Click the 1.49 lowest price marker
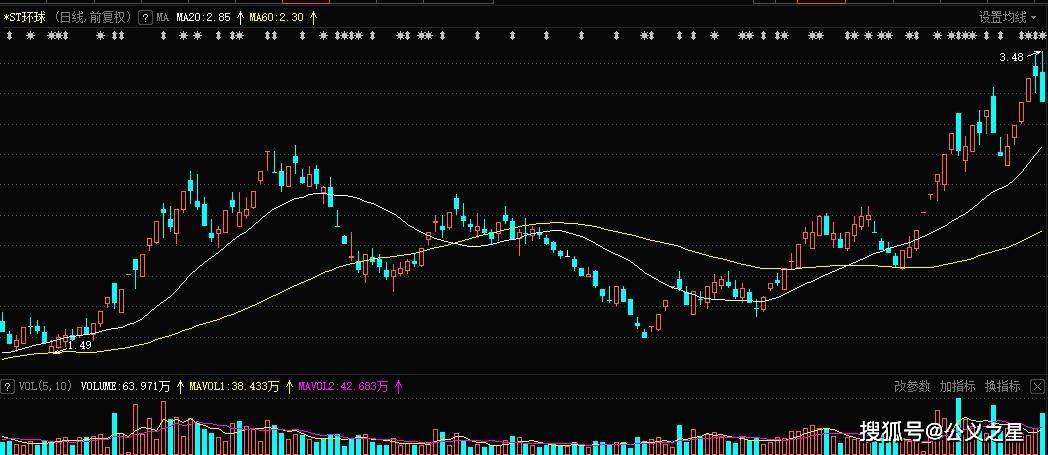1048x455 pixels. [x=80, y=345]
